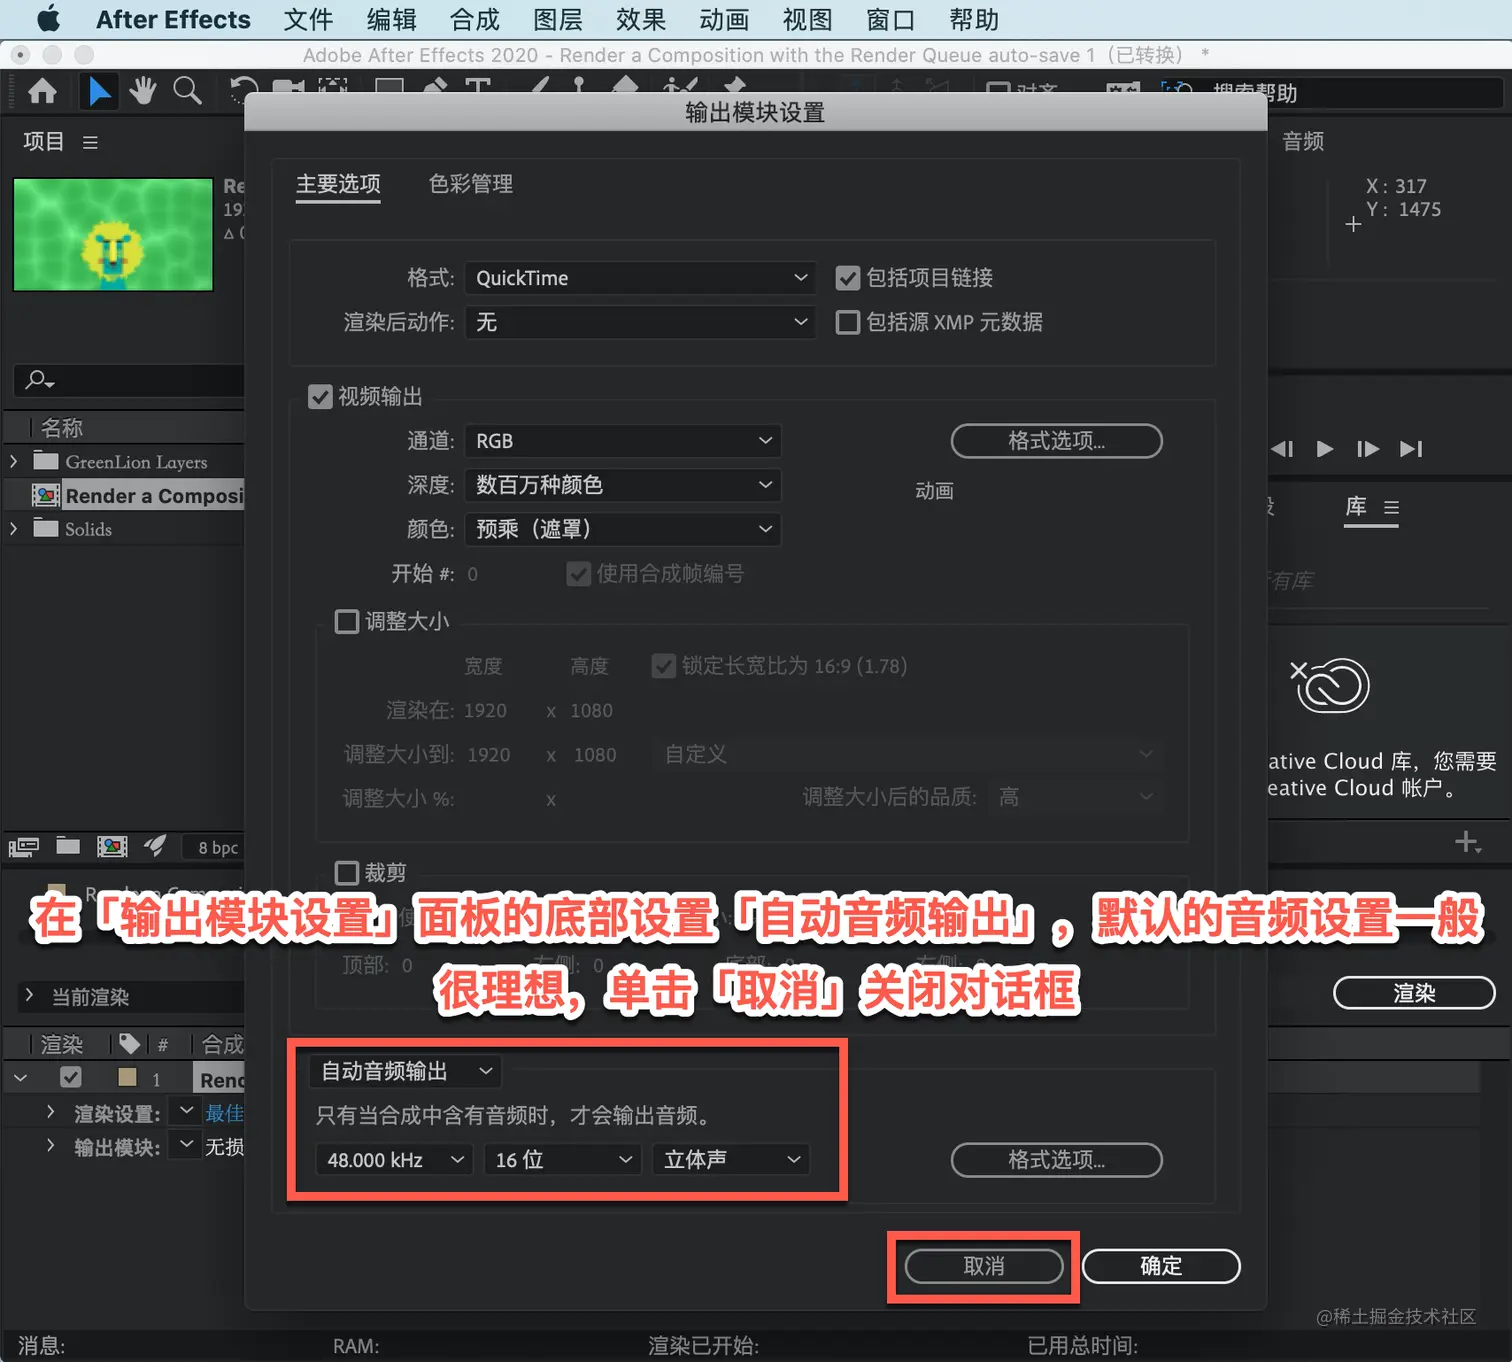Click the 取消 button
The image size is (1512, 1362).
984,1266
